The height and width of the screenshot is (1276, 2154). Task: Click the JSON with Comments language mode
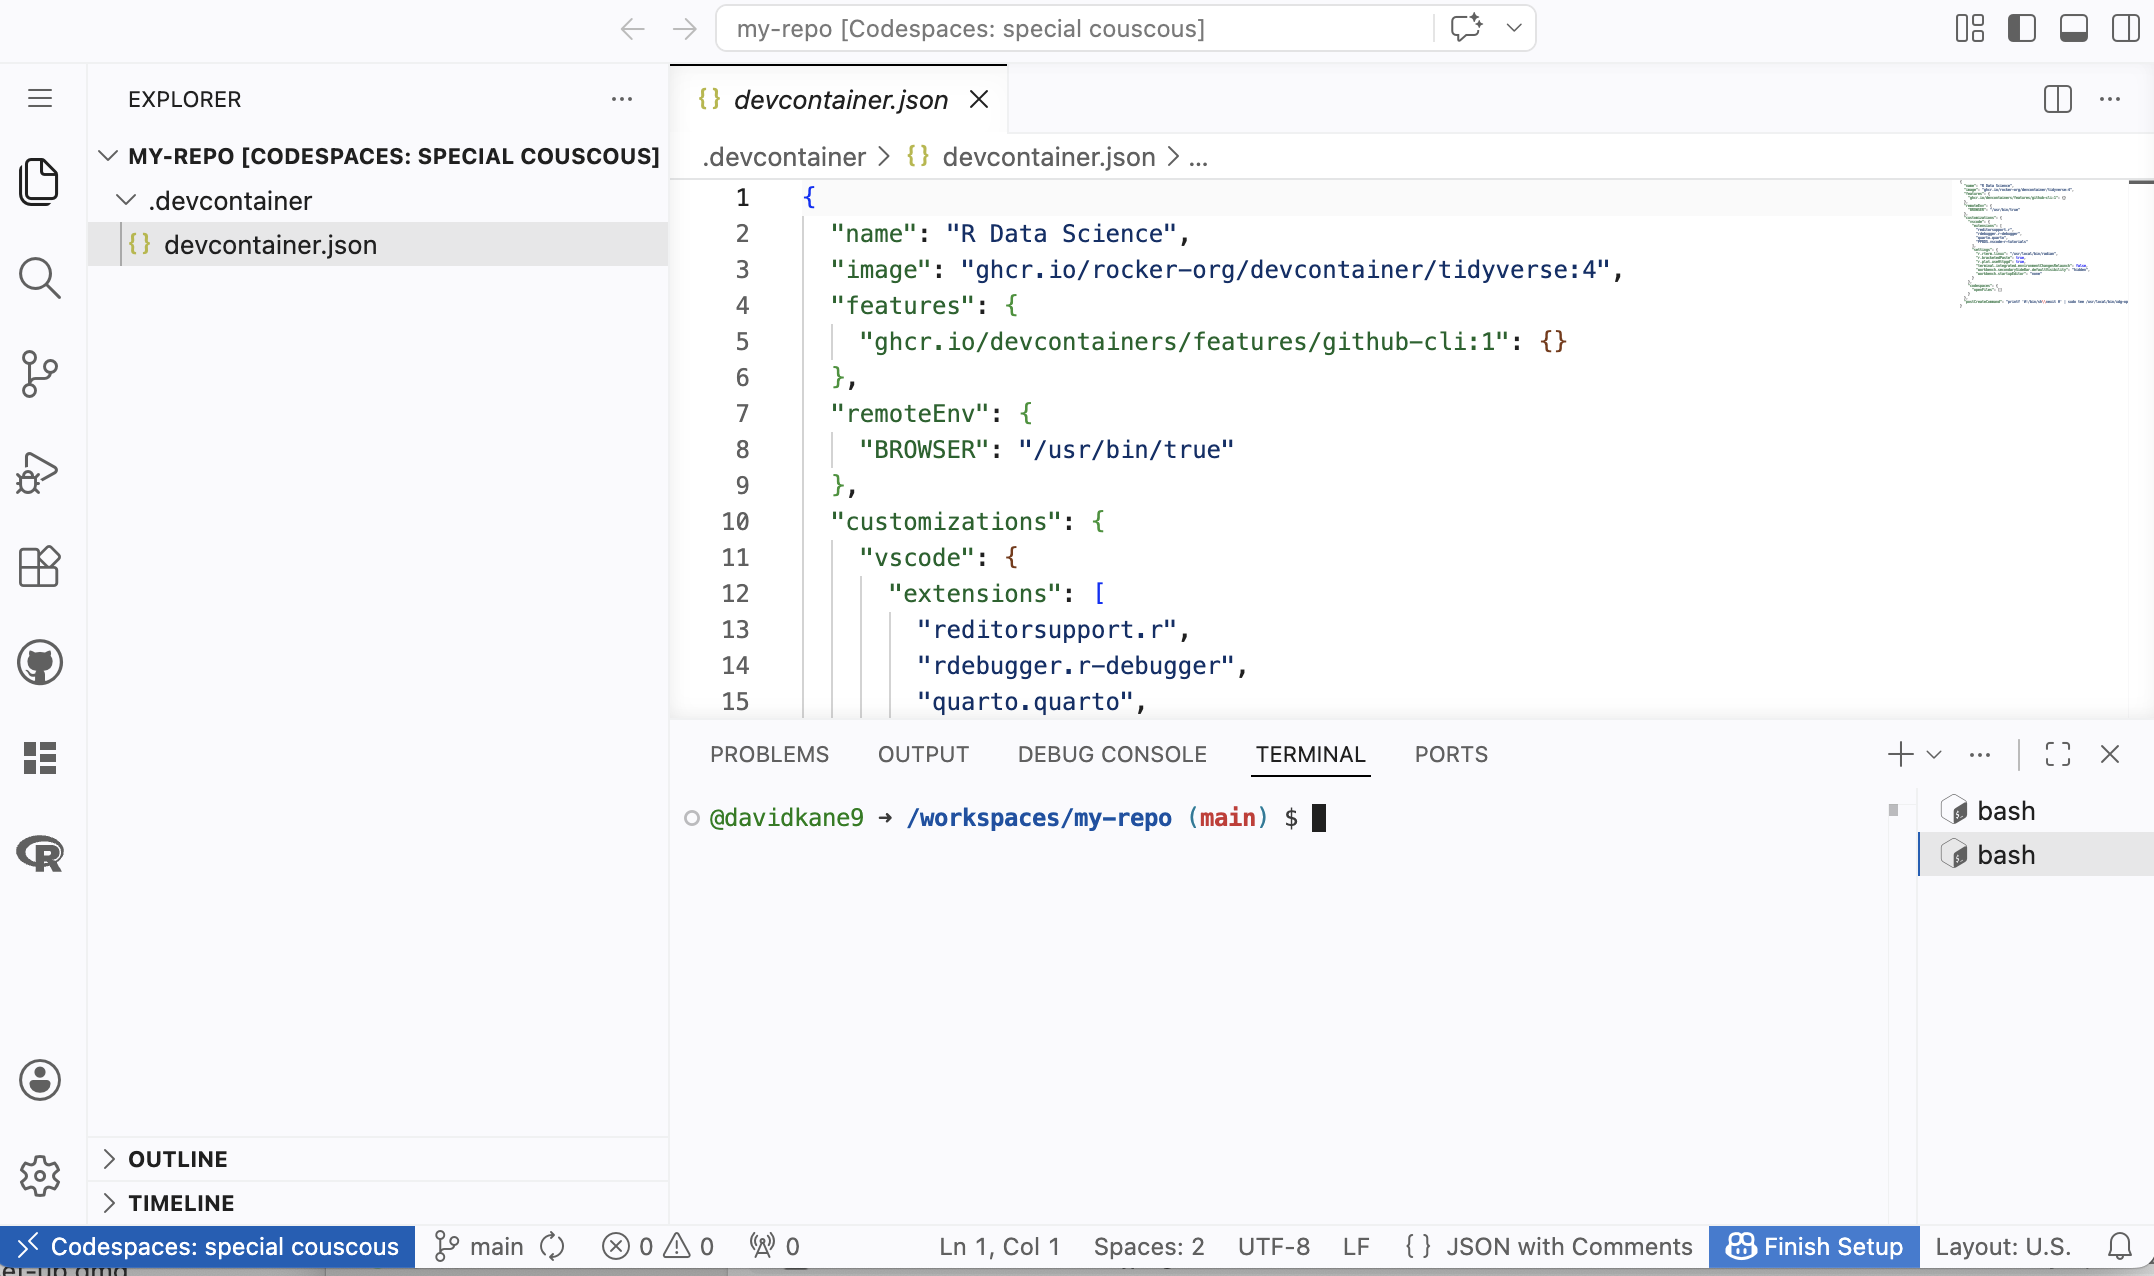click(x=1568, y=1246)
